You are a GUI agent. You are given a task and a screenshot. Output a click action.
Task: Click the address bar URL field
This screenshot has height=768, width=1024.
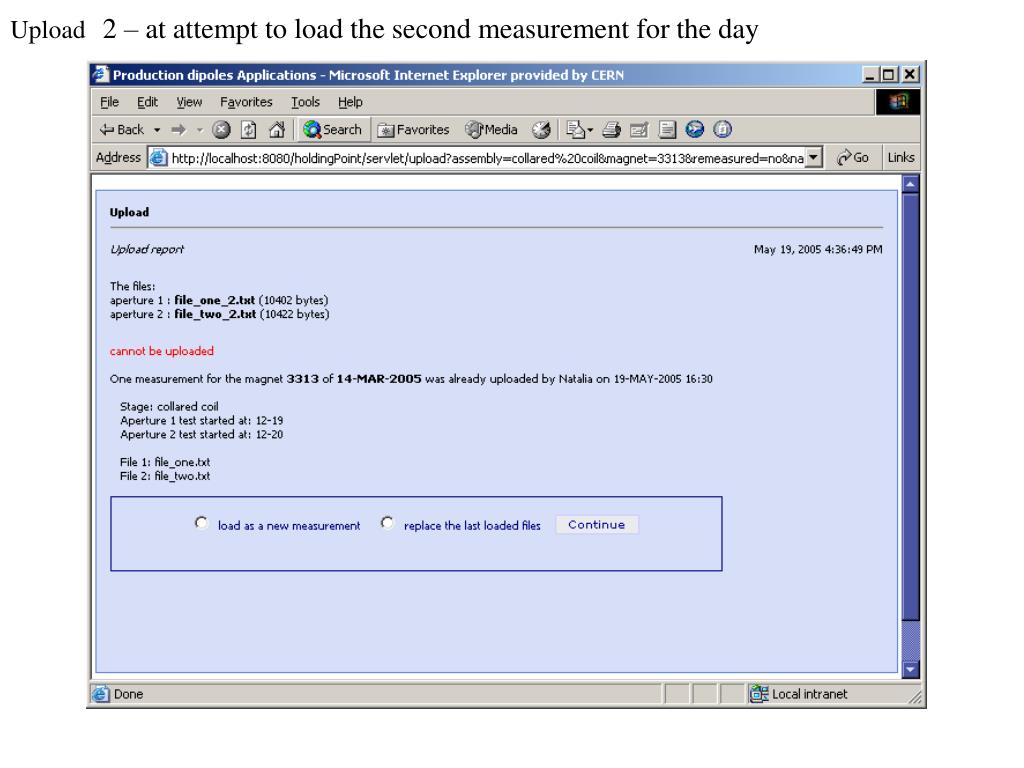(487, 158)
